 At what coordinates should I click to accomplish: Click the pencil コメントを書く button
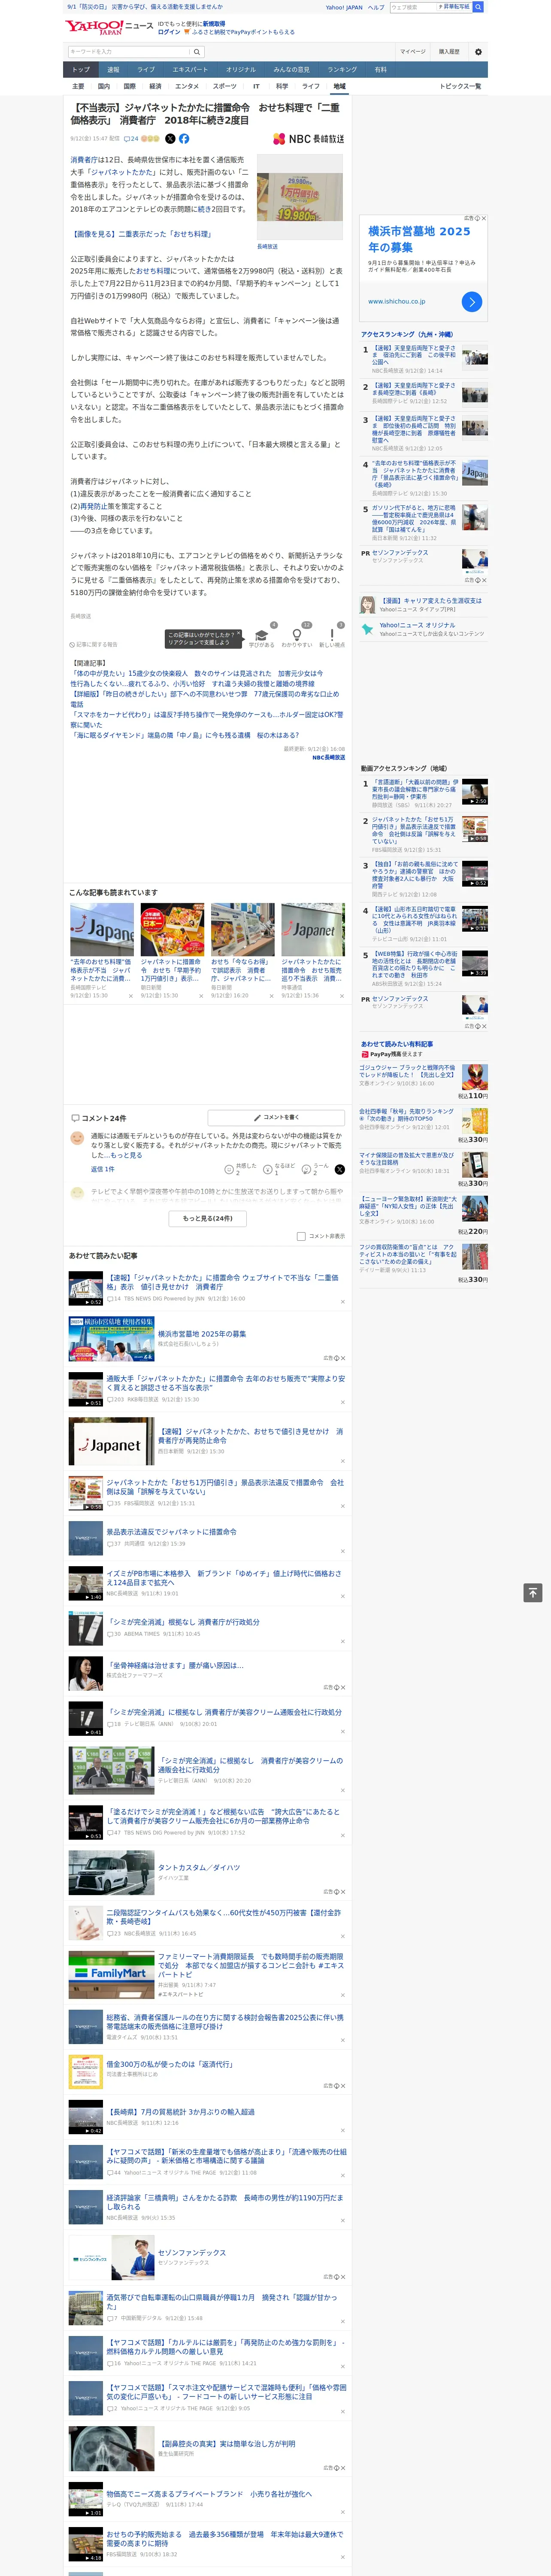coord(277,1117)
